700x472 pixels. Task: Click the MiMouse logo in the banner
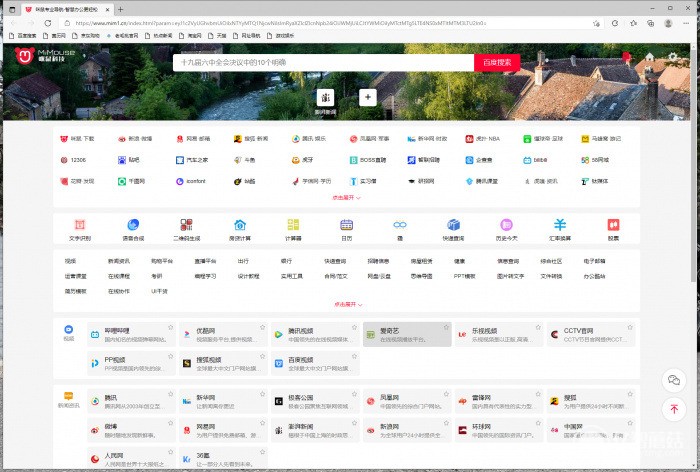(44, 55)
